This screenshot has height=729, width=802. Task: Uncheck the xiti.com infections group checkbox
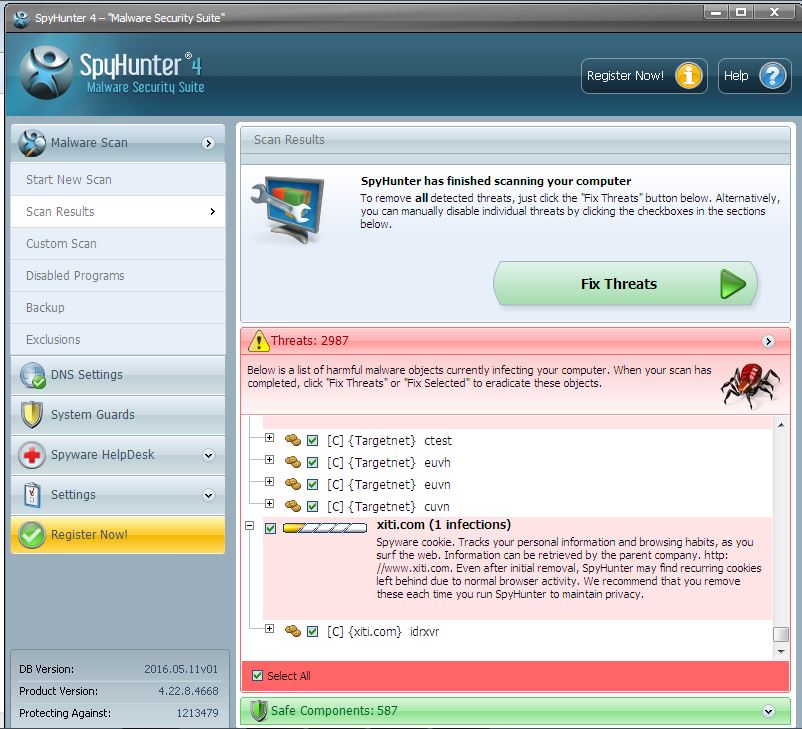(271, 528)
